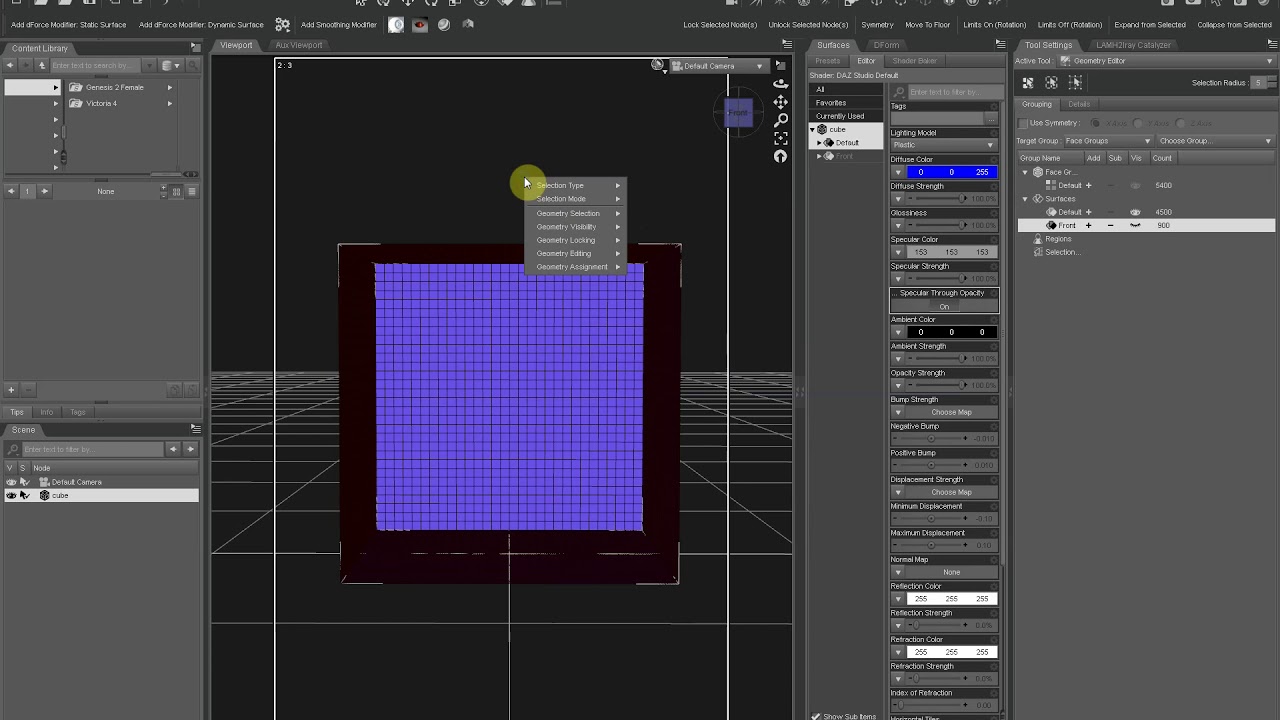Open the Geometry Visibility submenu

tap(576, 227)
